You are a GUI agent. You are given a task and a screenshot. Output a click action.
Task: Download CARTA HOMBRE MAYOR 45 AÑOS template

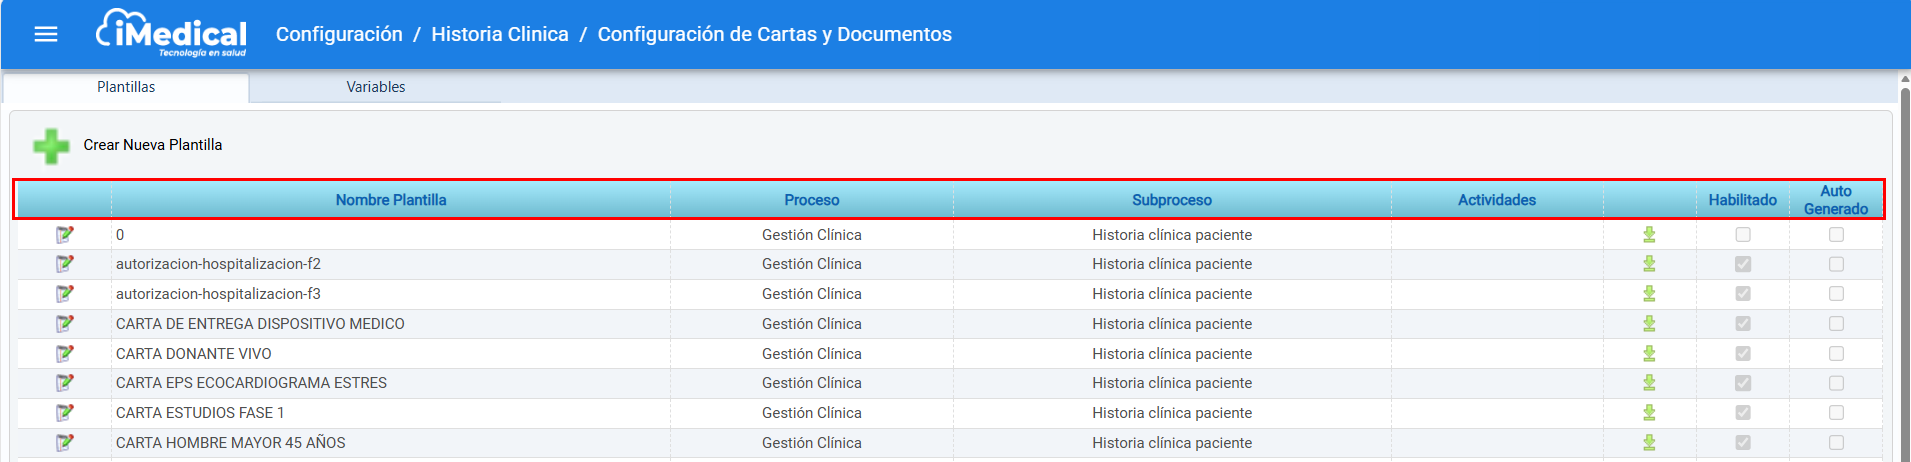[x=1649, y=443]
